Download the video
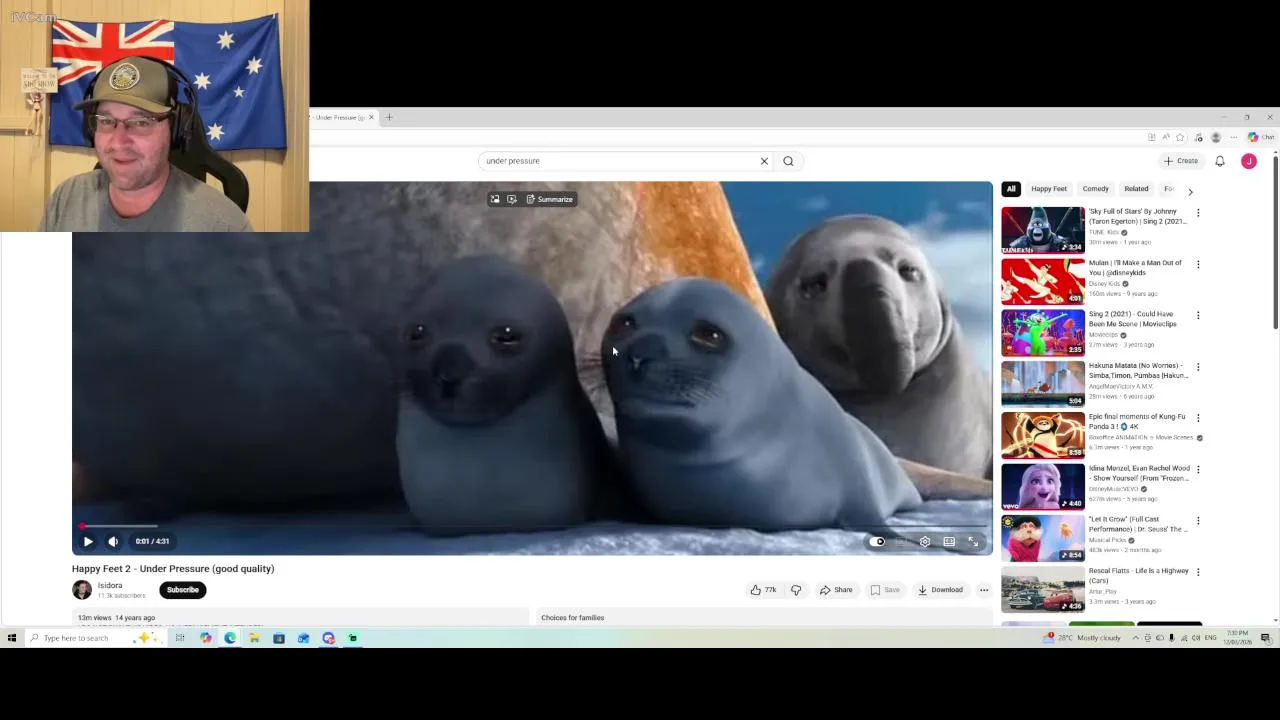The height and width of the screenshot is (720, 1280). click(940, 590)
